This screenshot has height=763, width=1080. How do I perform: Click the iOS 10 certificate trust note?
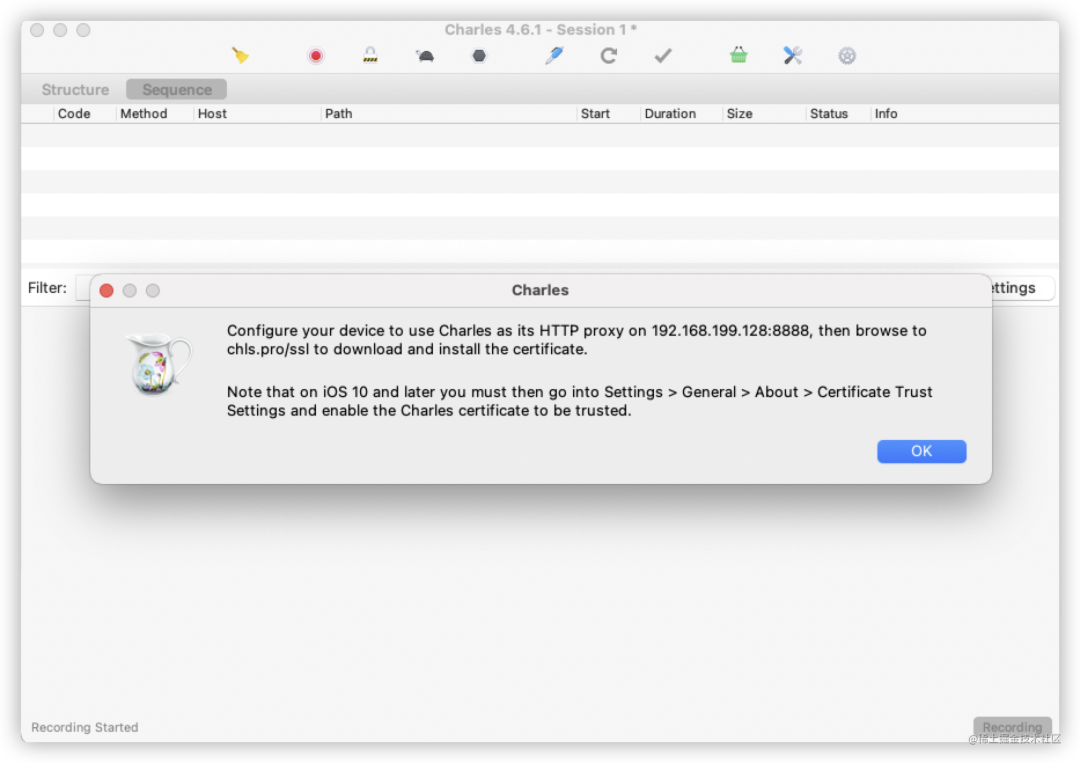(x=579, y=401)
